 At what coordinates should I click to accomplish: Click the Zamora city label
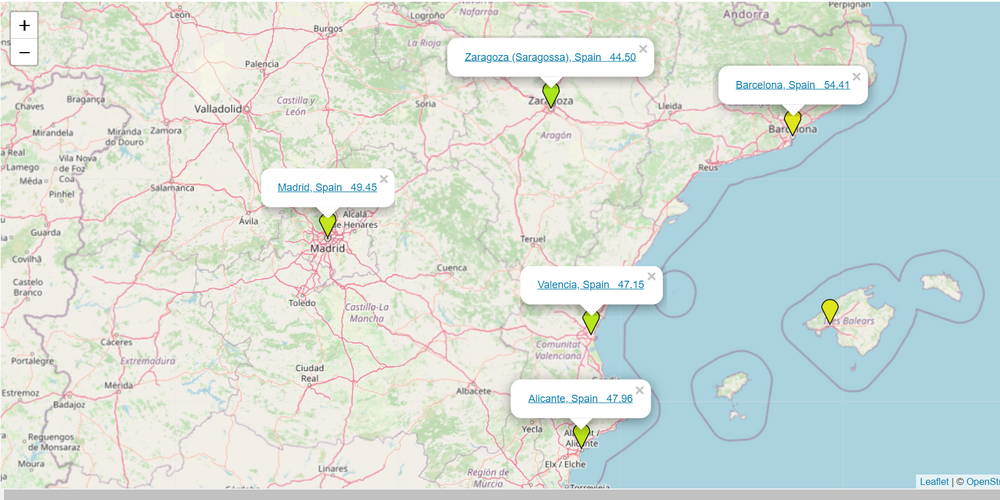tap(165, 130)
